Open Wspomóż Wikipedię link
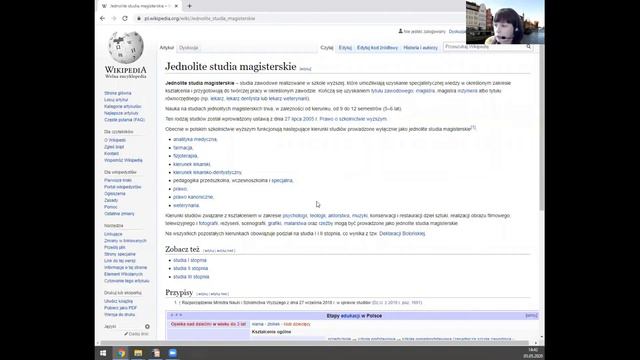Screen dimensions: 640x360 [x=123, y=160]
